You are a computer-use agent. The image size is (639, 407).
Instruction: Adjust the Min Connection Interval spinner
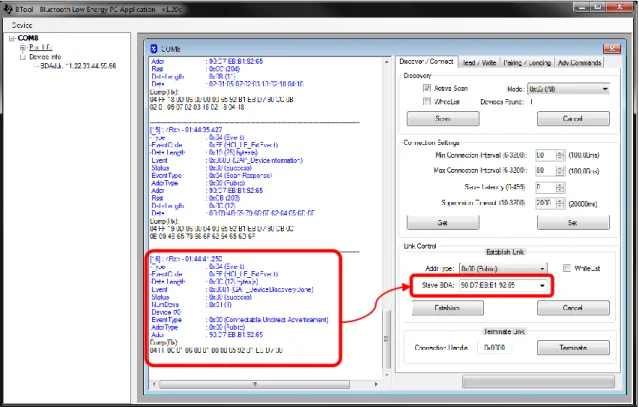coord(560,155)
